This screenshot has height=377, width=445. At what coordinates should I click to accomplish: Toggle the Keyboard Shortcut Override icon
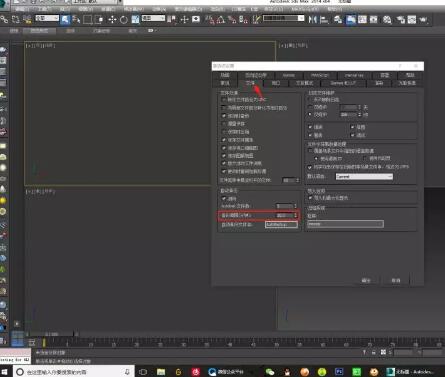pyautogui.click(x=196, y=20)
